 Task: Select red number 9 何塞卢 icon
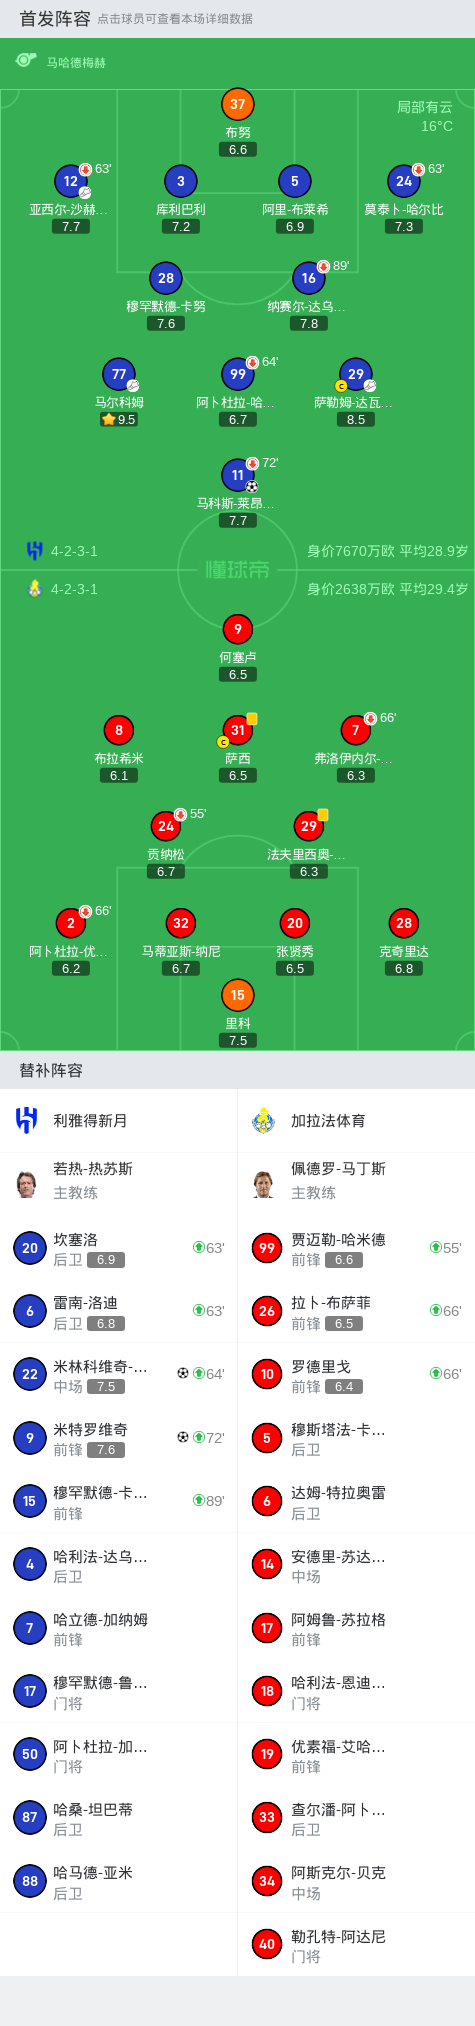click(238, 629)
